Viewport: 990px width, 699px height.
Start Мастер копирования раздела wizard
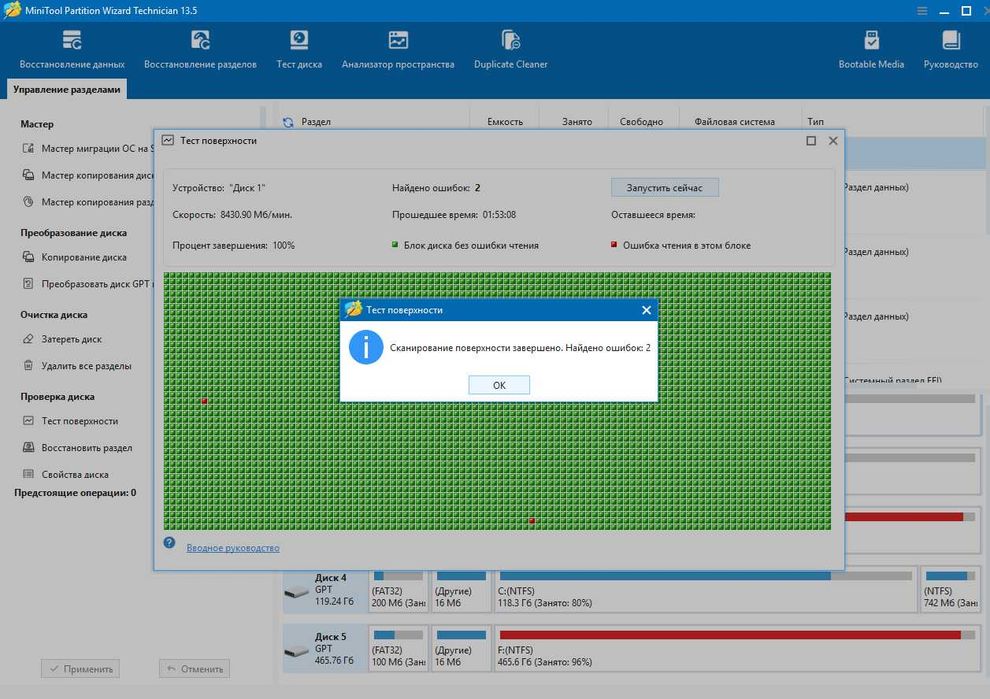click(88, 202)
